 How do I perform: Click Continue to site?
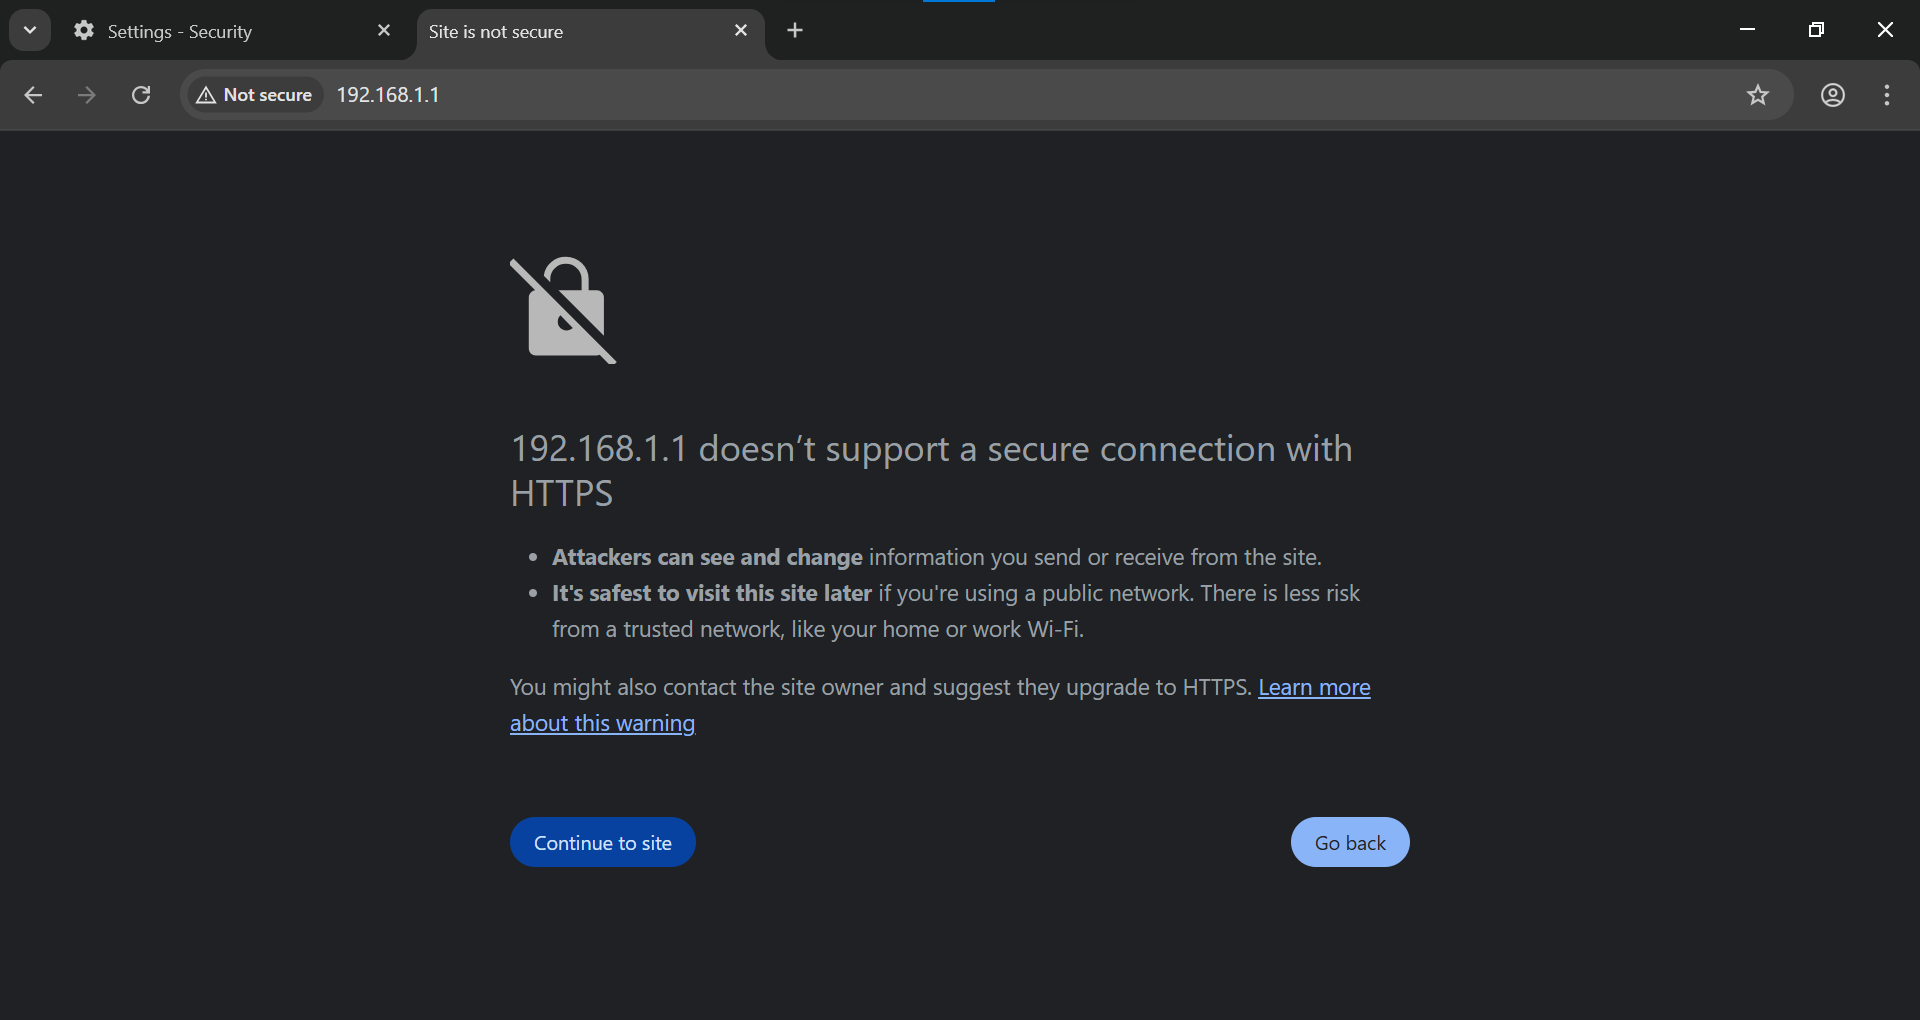pyautogui.click(x=602, y=842)
